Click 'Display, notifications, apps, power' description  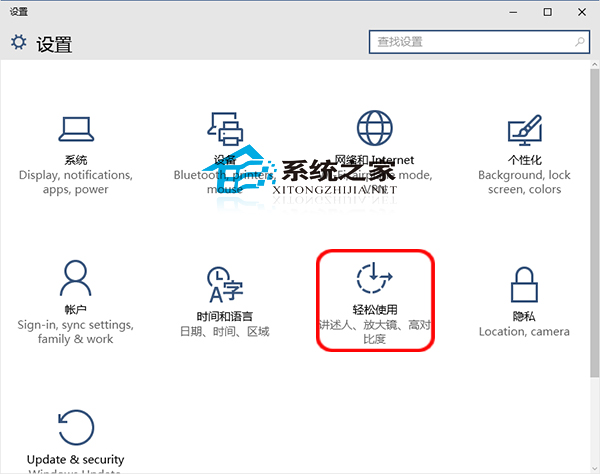[x=76, y=182]
